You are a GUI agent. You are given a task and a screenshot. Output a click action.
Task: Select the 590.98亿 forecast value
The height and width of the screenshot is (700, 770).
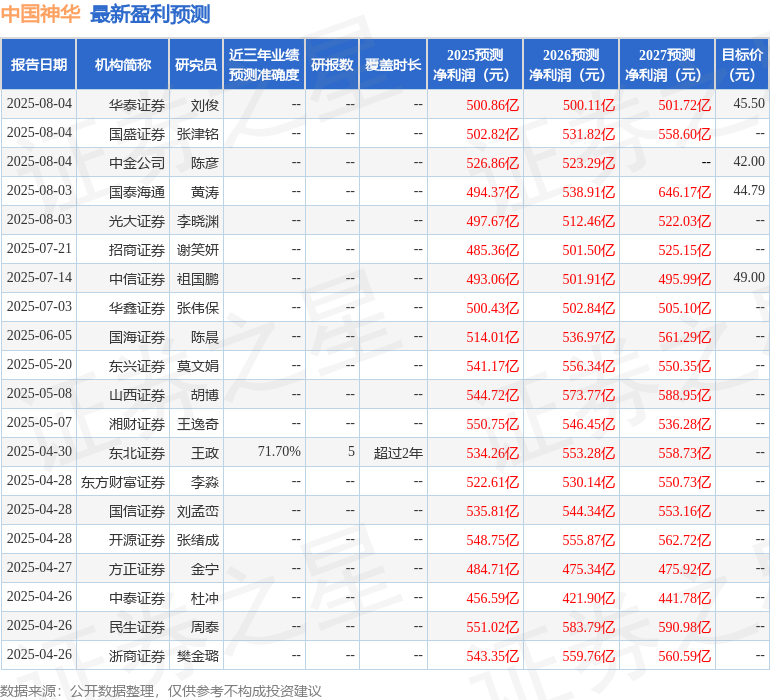coord(685,627)
